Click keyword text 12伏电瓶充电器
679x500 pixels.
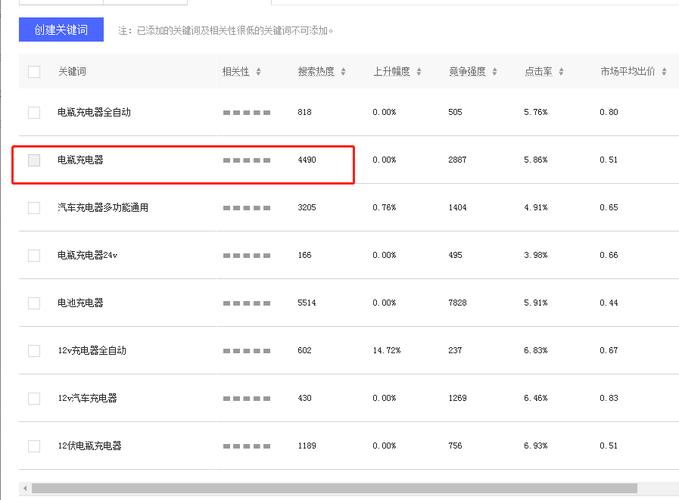click(x=90, y=445)
